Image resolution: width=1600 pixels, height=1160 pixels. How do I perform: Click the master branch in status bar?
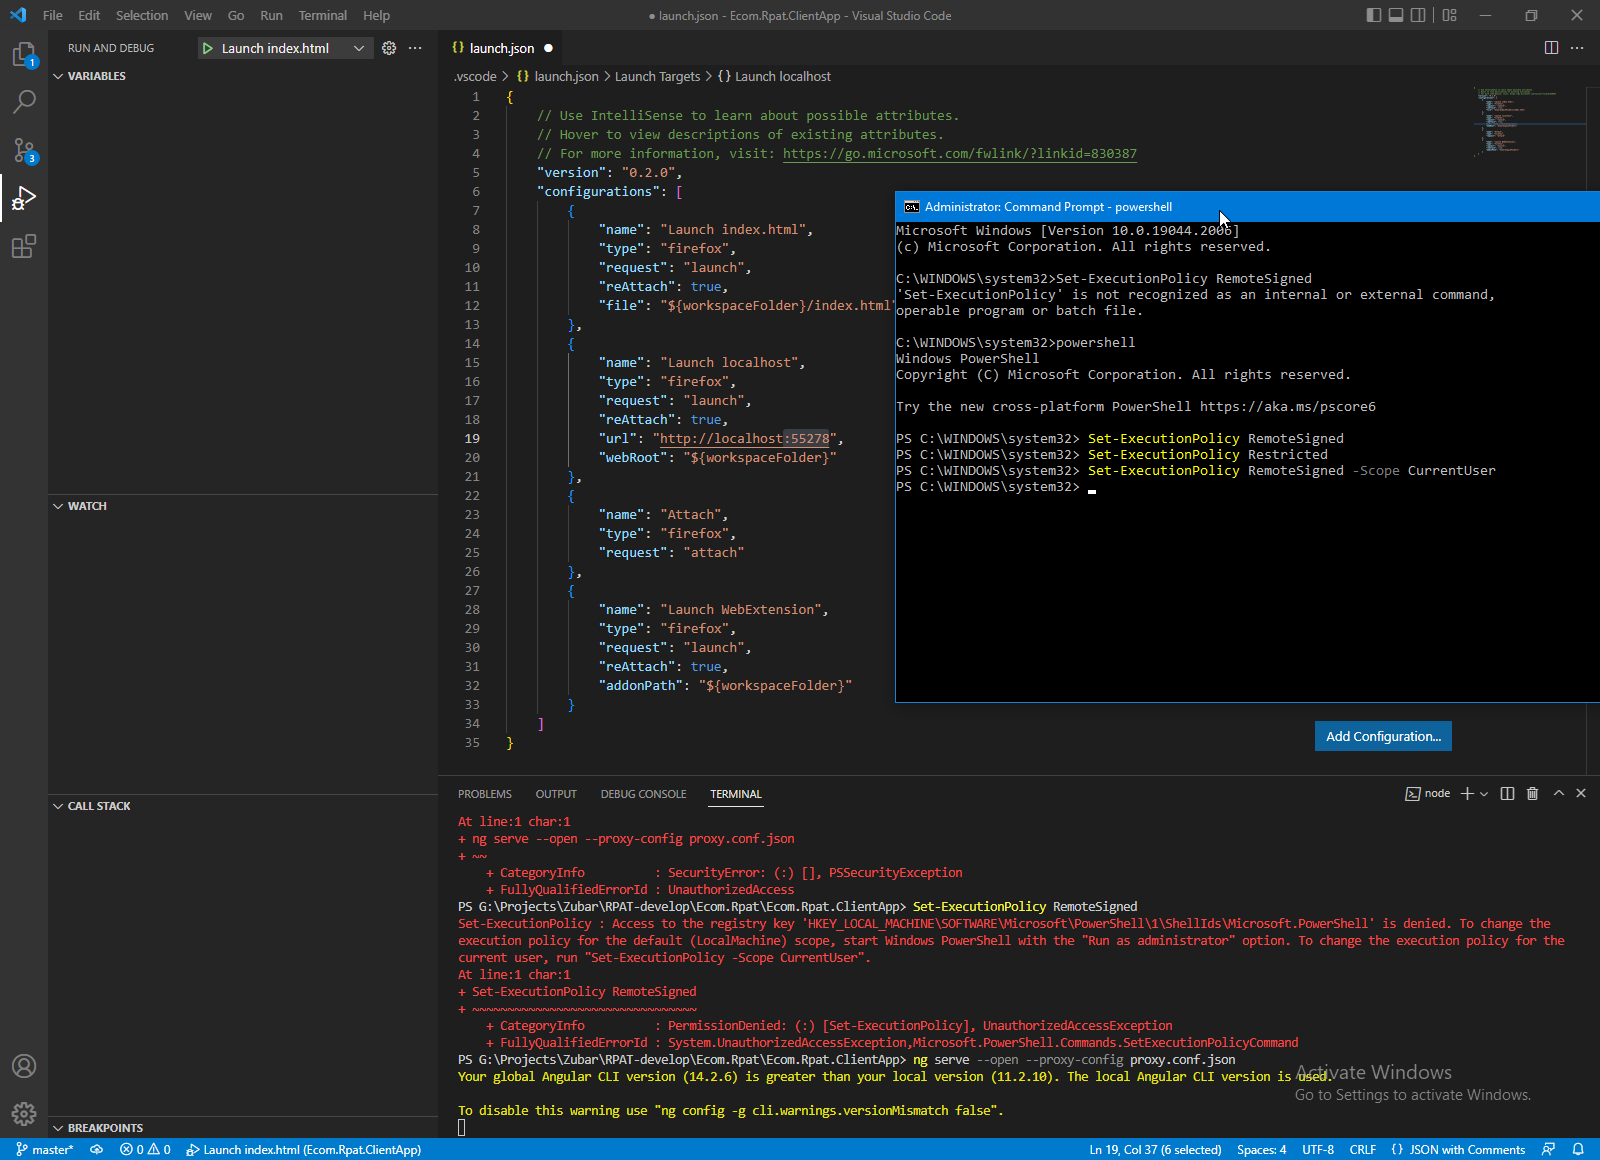(x=45, y=1150)
